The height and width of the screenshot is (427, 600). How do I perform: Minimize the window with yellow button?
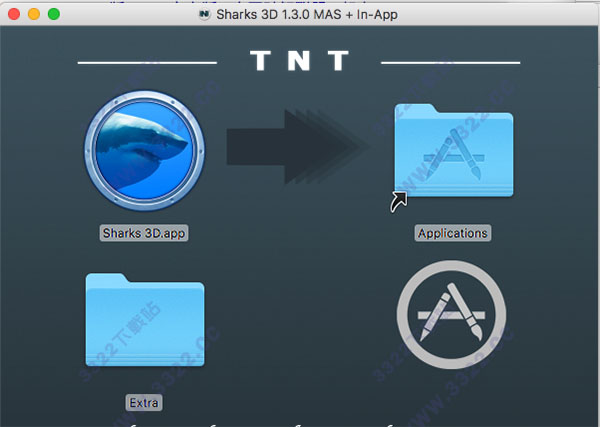pyautogui.click(x=34, y=14)
